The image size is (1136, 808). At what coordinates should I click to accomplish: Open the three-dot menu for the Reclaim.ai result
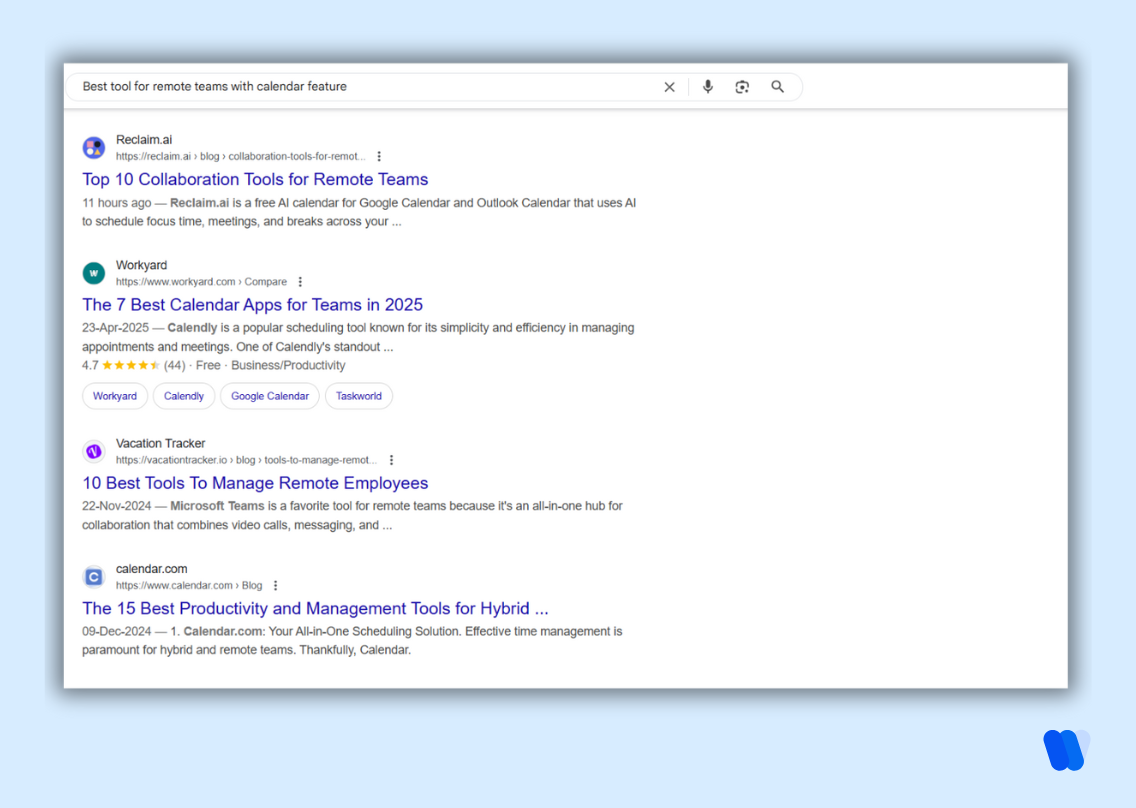(379, 156)
